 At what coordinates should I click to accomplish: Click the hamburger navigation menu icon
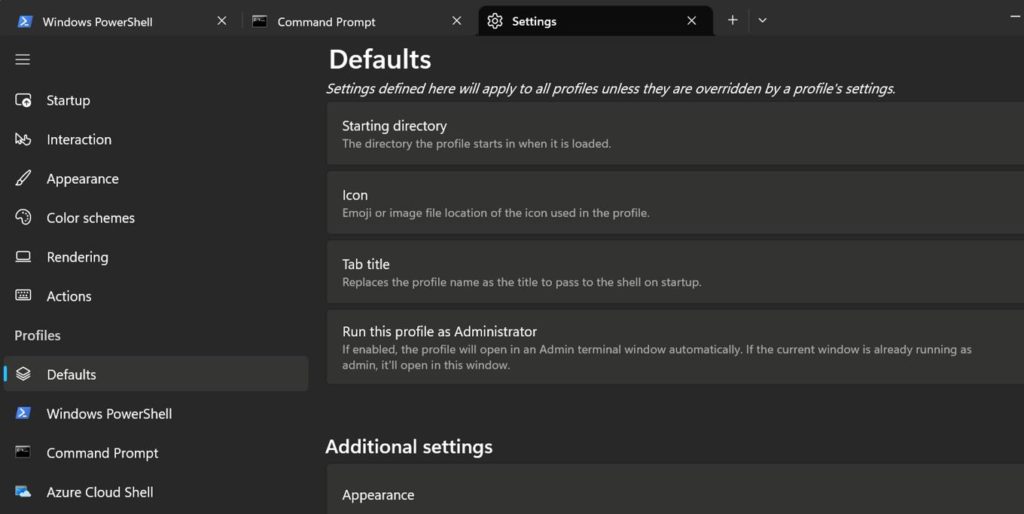click(22, 60)
